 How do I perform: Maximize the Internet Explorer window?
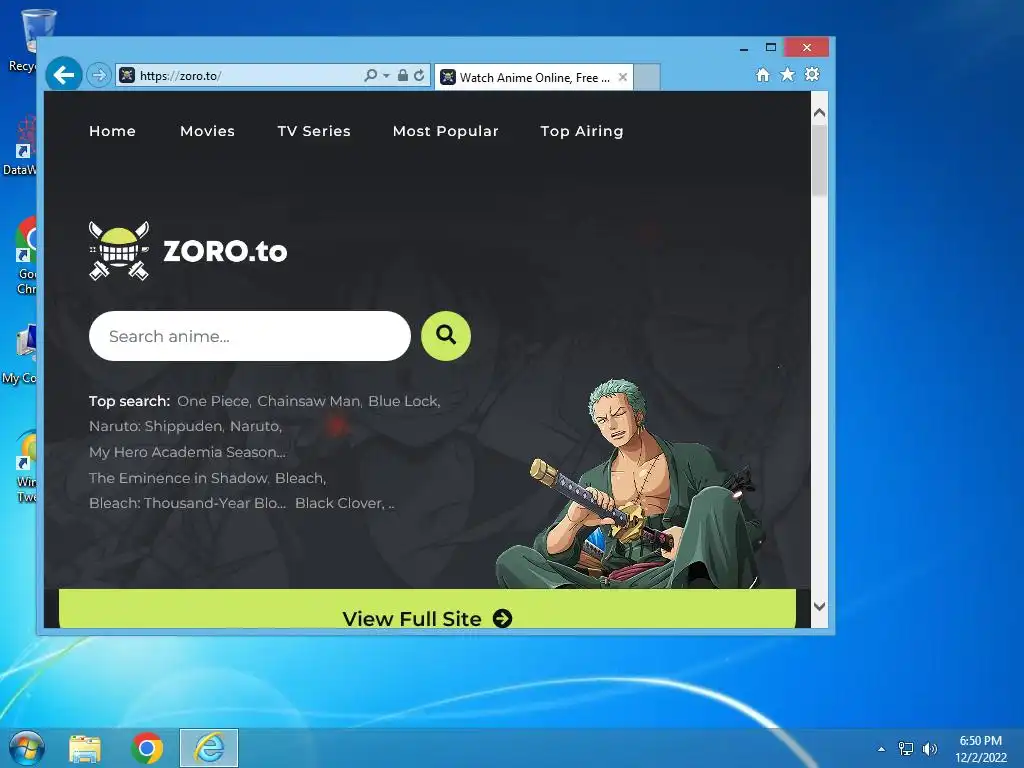pos(771,47)
